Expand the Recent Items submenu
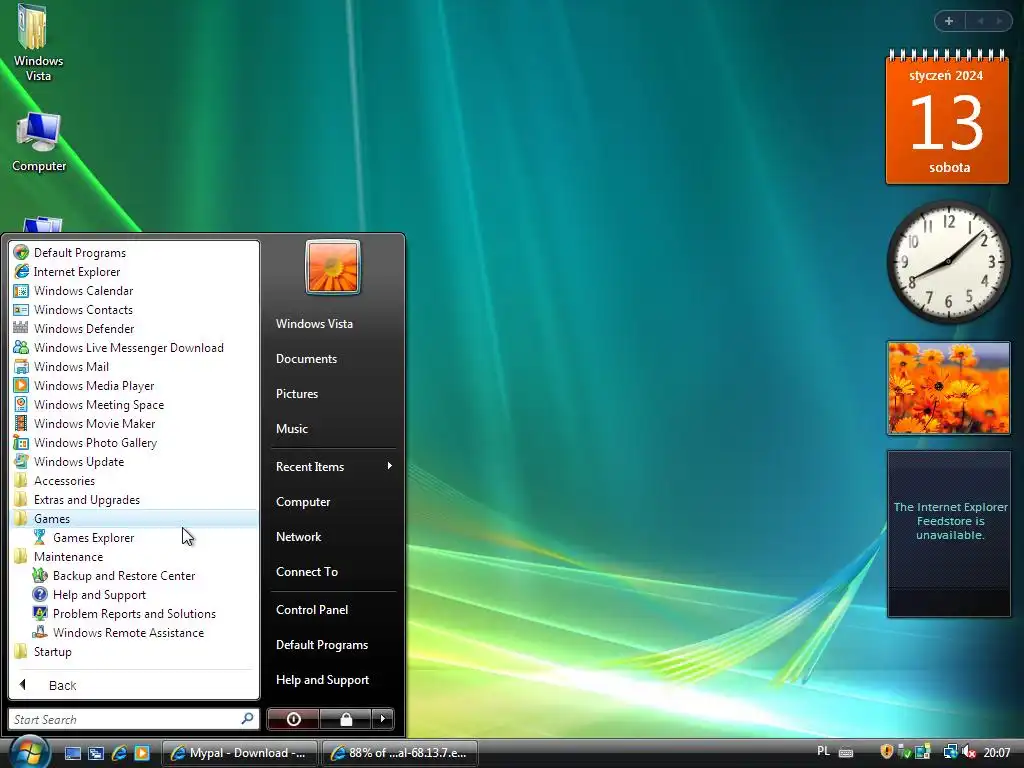Viewport: 1024px width, 768px height. [x=333, y=466]
